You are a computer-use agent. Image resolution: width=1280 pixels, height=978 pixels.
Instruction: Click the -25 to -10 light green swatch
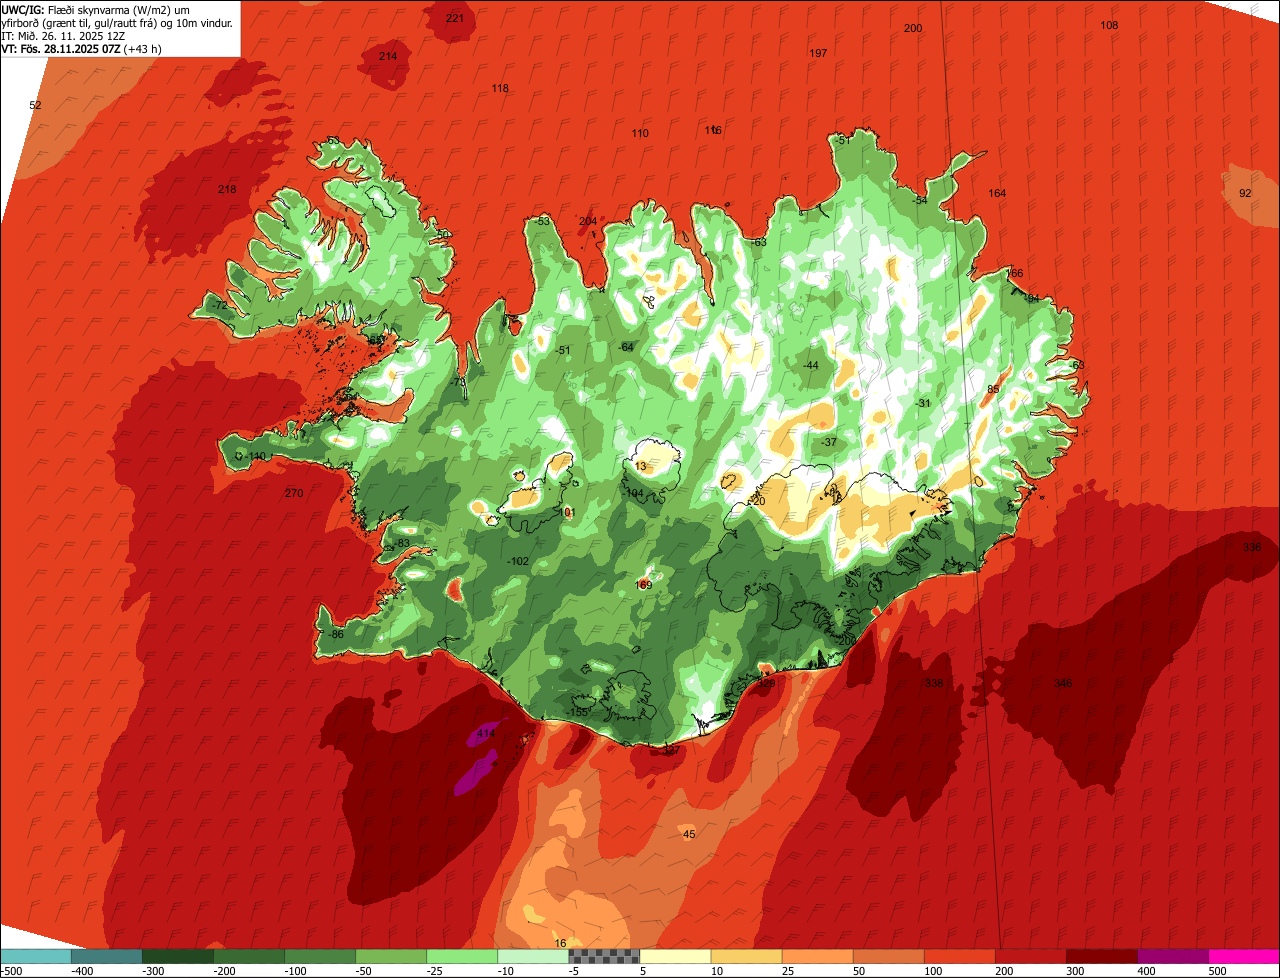coord(461,956)
